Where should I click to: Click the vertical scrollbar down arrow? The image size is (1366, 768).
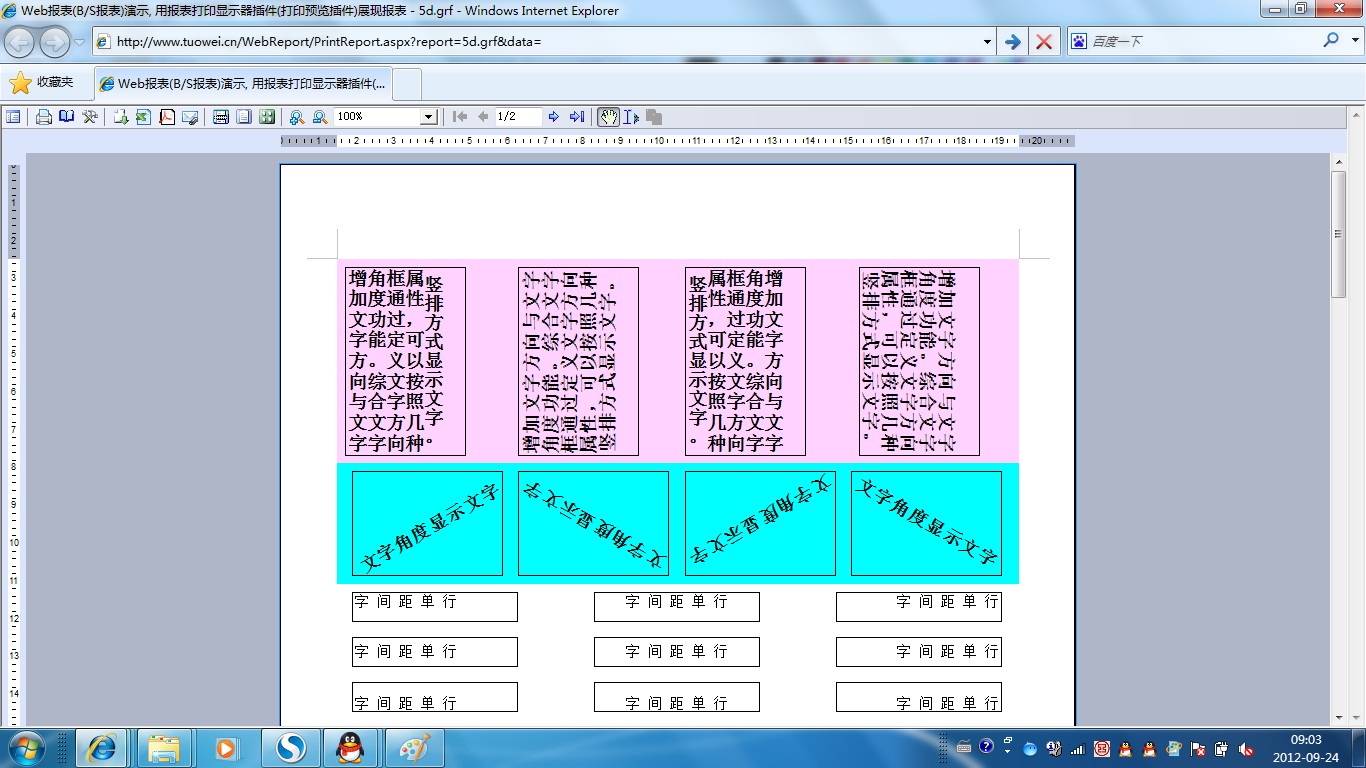1339,716
